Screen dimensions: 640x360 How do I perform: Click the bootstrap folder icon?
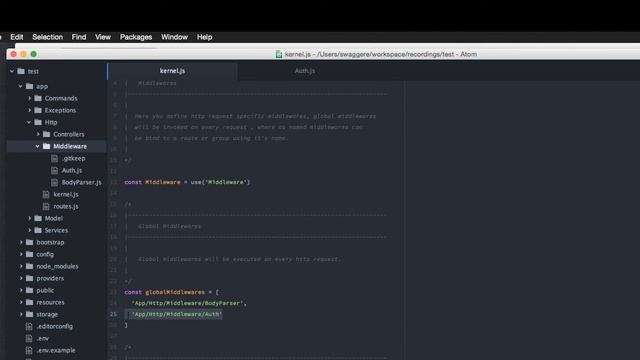29,242
